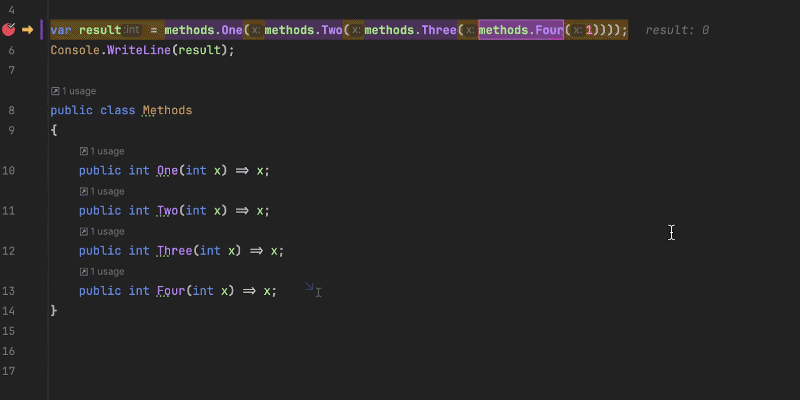The width and height of the screenshot is (800, 400).
Task: Click the 'var' keyword
Action: point(61,30)
